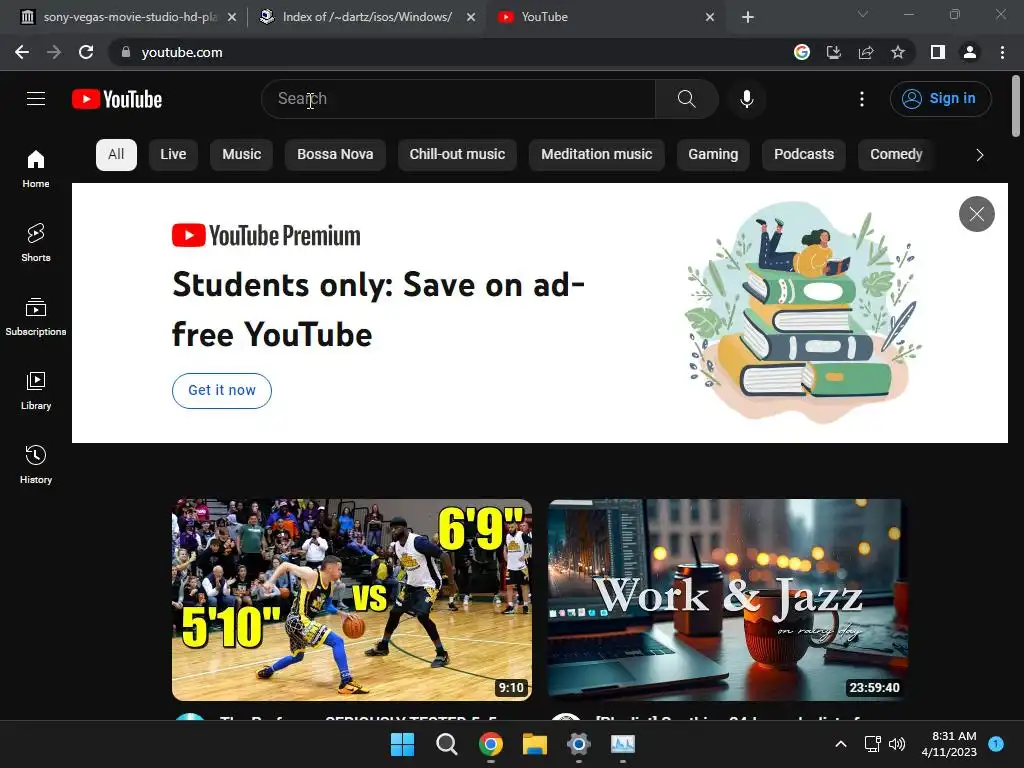Go back with browser back arrow
The height and width of the screenshot is (768, 1024).
[x=22, y=52]
